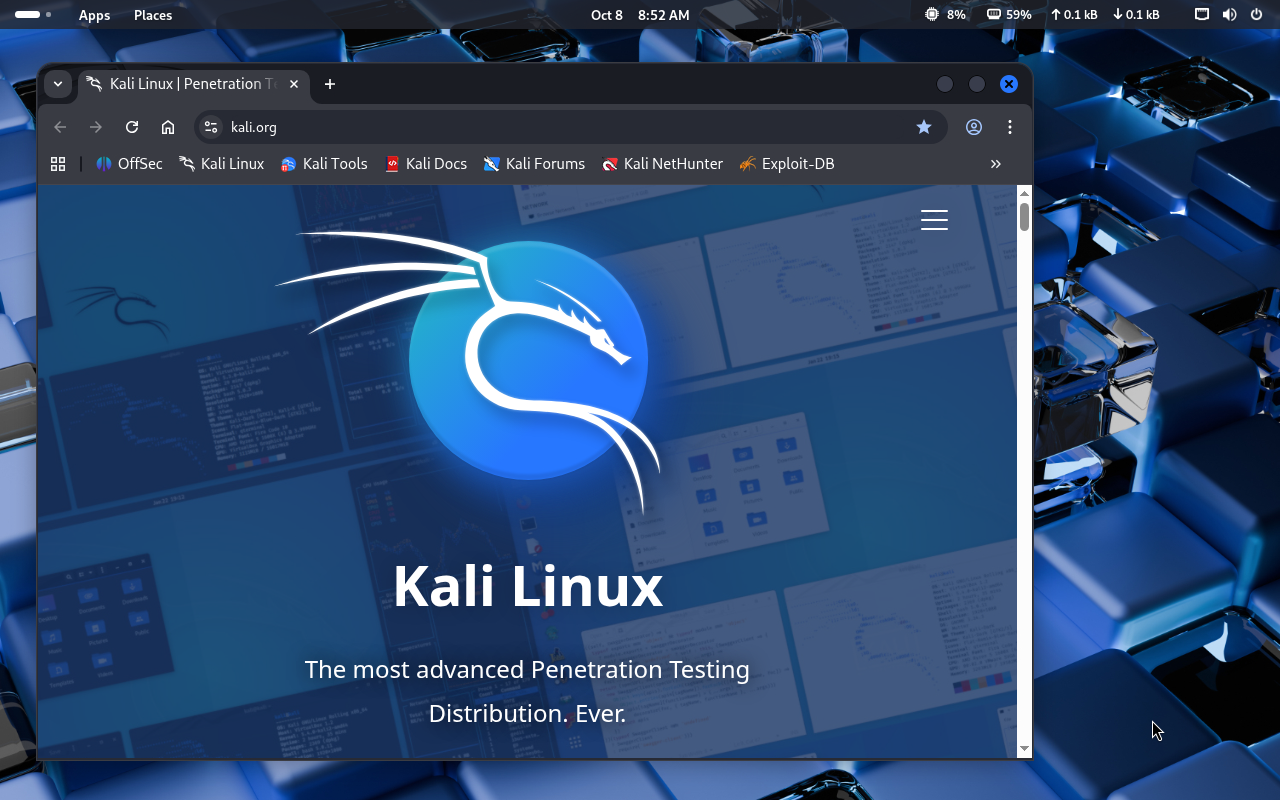
Task: Show more bookmarks with the chevron
Action: tap(995, 164)
